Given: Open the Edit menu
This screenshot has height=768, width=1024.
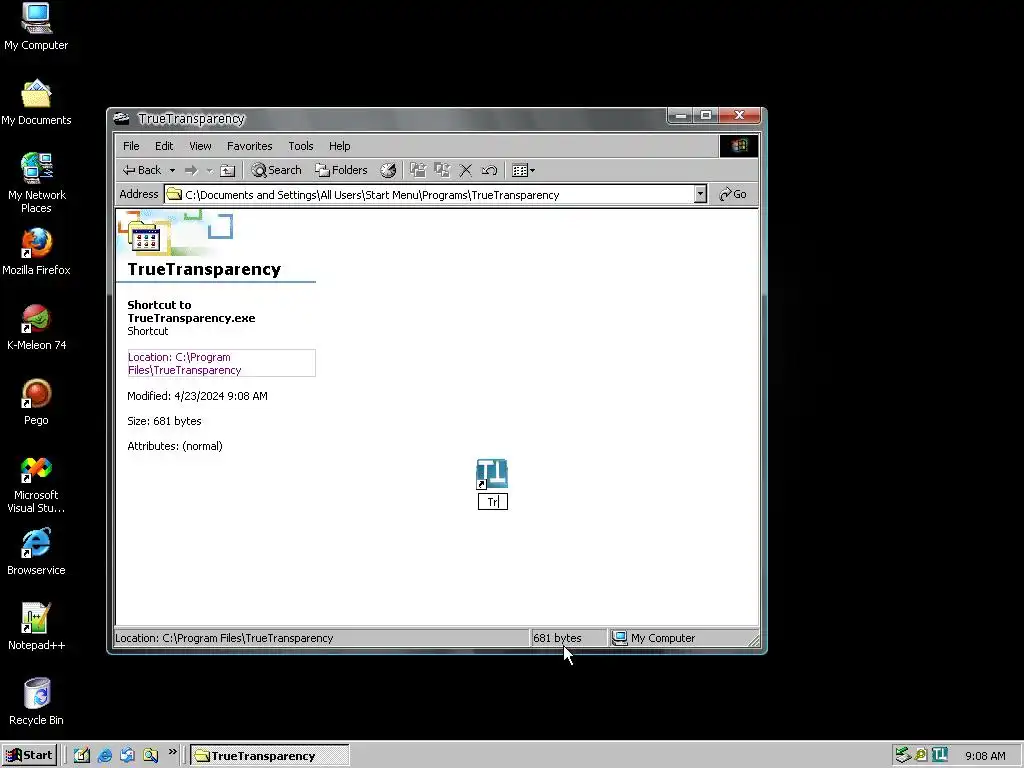Looking at the screenshot, I should coord(164,146).
